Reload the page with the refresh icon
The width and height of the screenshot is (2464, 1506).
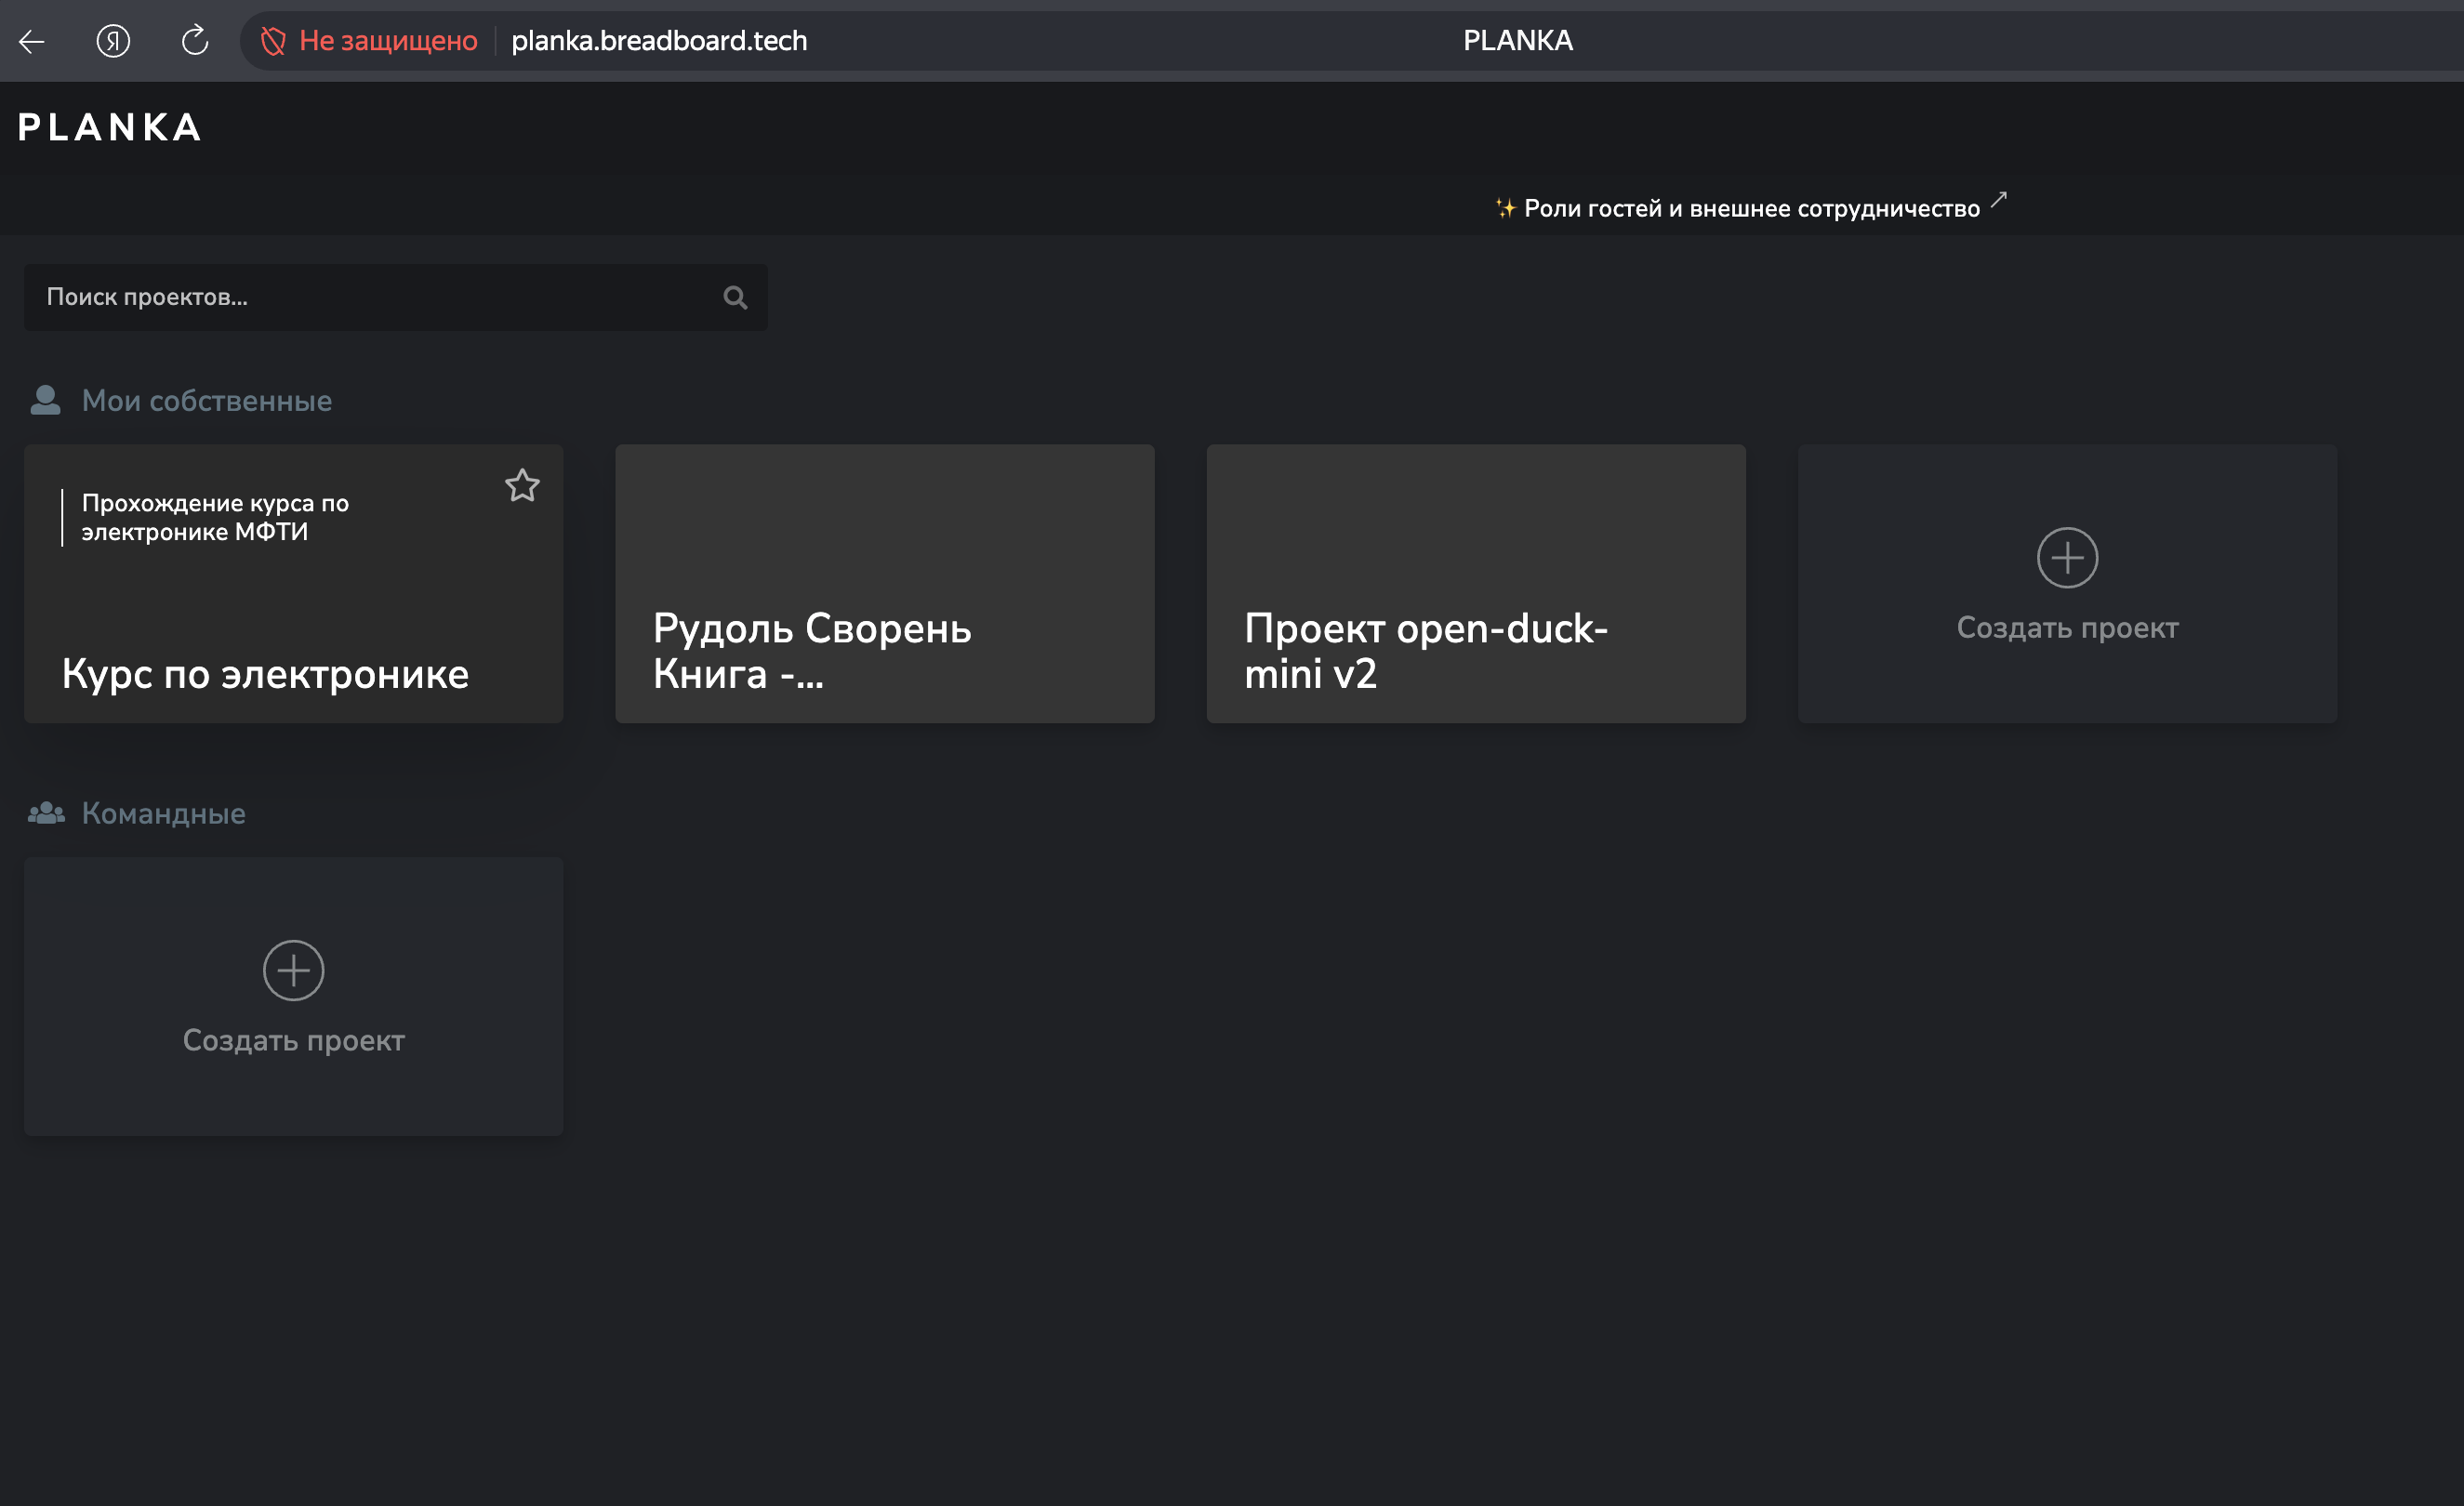(x=195, y=40)
